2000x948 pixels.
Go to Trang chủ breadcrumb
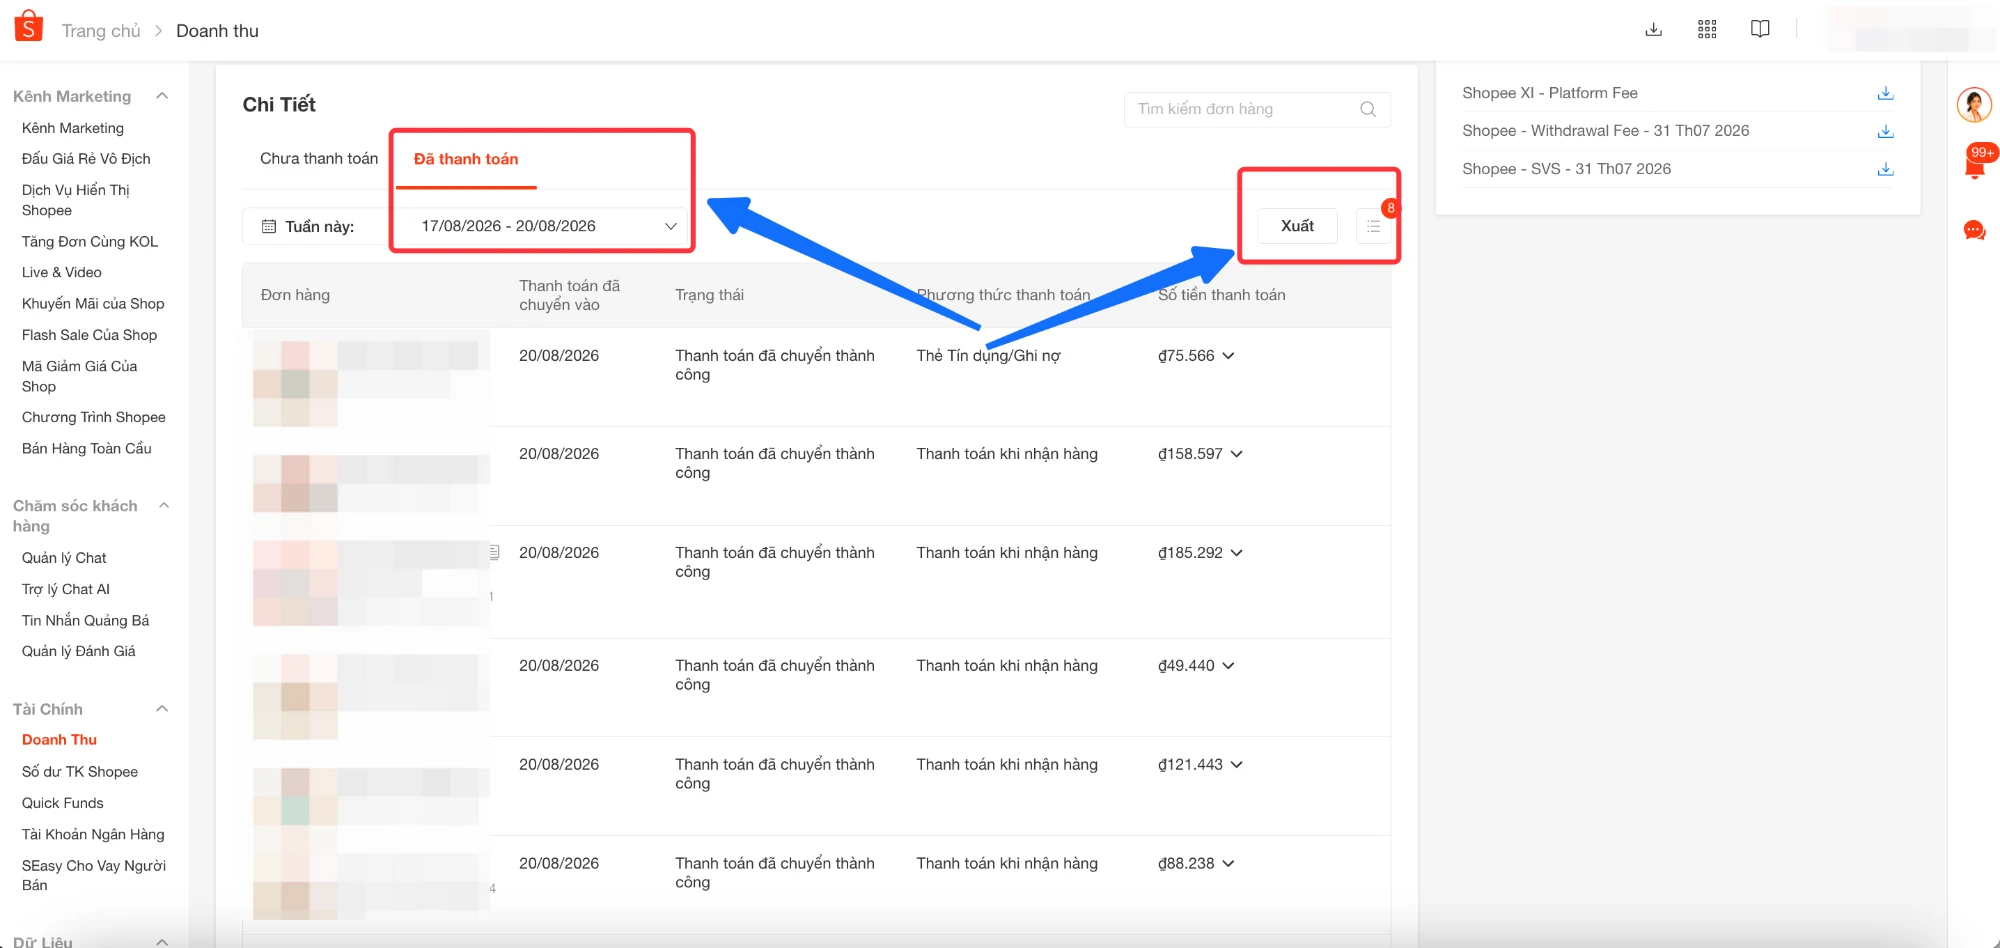point(101,31)
